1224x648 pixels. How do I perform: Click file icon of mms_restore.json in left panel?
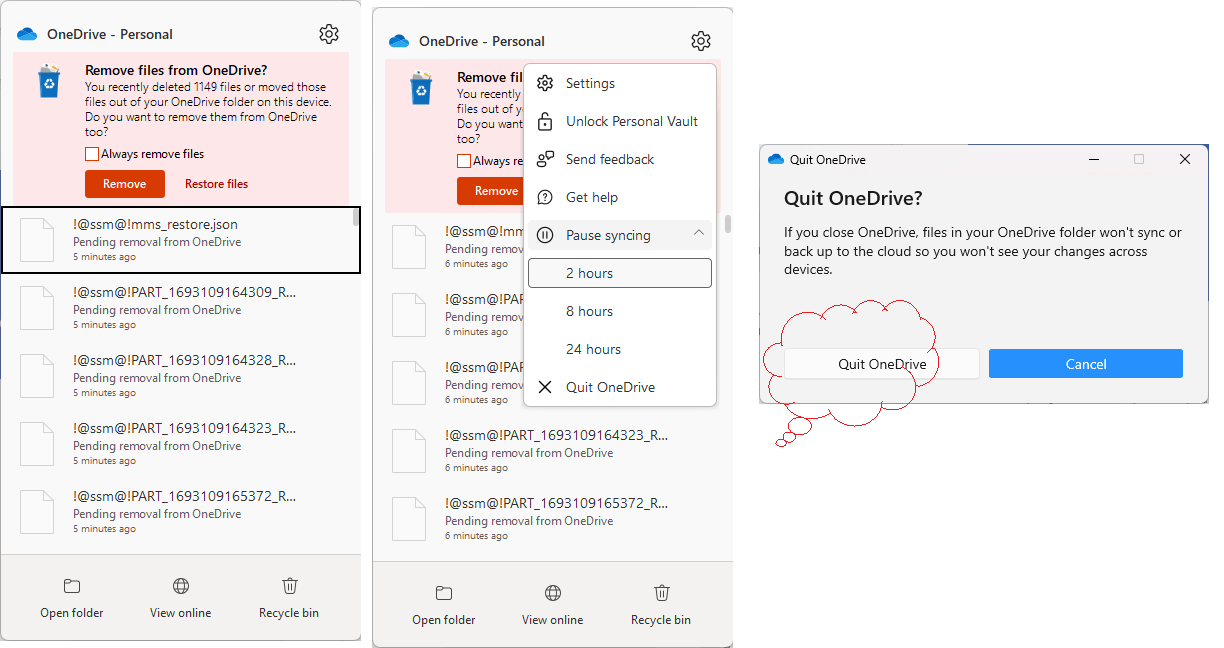[x=37, y=240]
